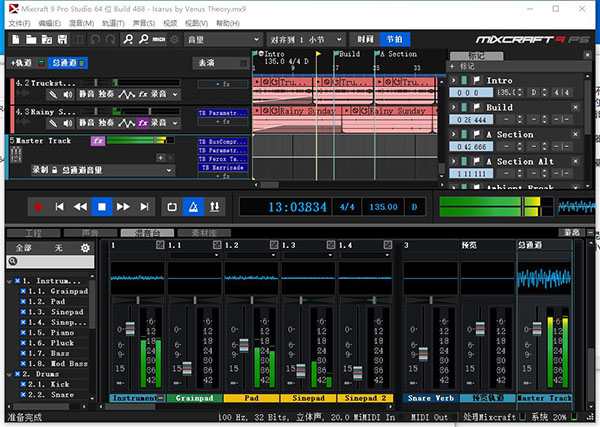
Task: Add a new marker in the marker panel
Action: tap(463, 67)
